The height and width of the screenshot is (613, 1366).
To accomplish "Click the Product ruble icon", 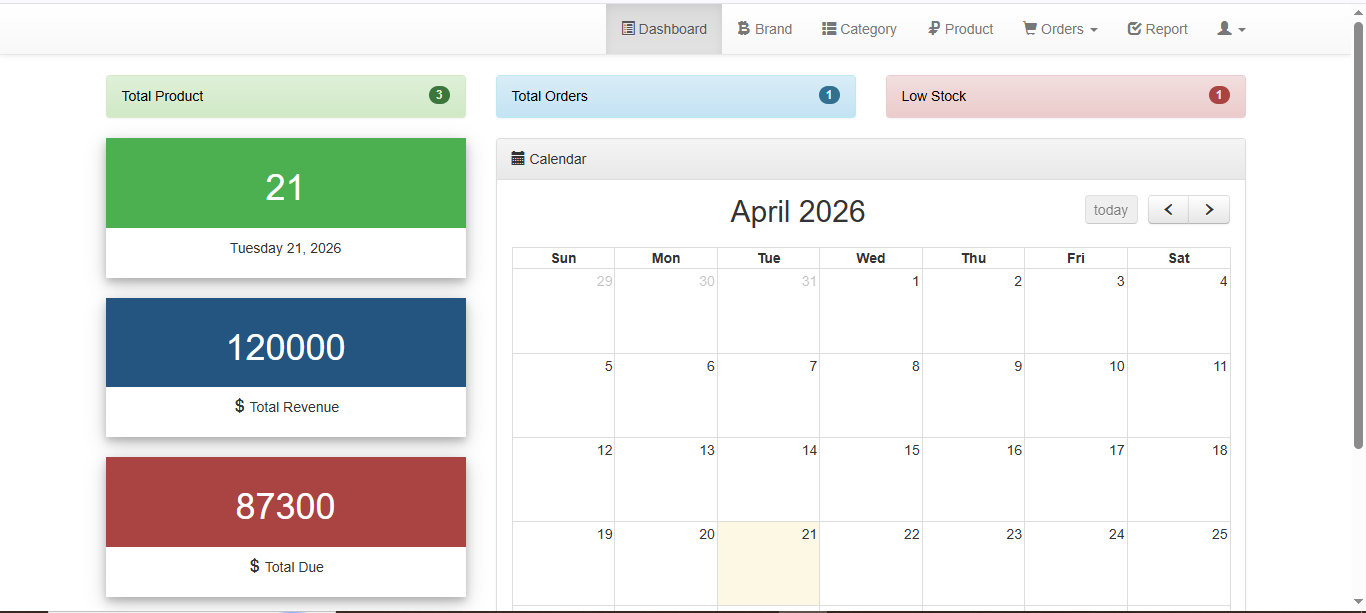I will (x=934, y=29).
